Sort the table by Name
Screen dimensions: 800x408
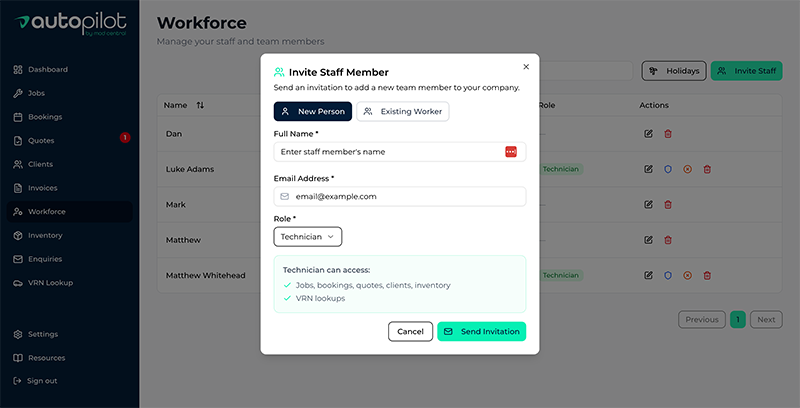(x=201, y=105)
